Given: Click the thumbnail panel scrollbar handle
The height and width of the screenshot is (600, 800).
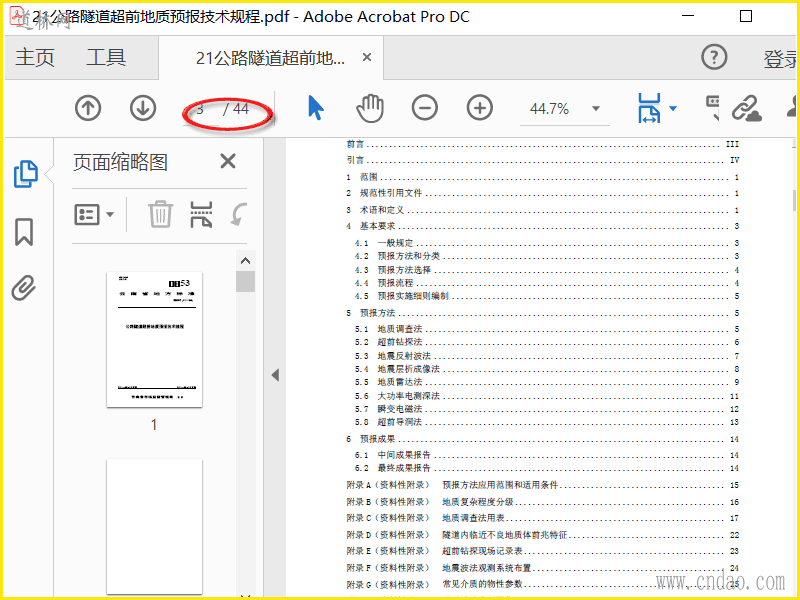Looking at the screenshot, I should [x=245, y=282].
